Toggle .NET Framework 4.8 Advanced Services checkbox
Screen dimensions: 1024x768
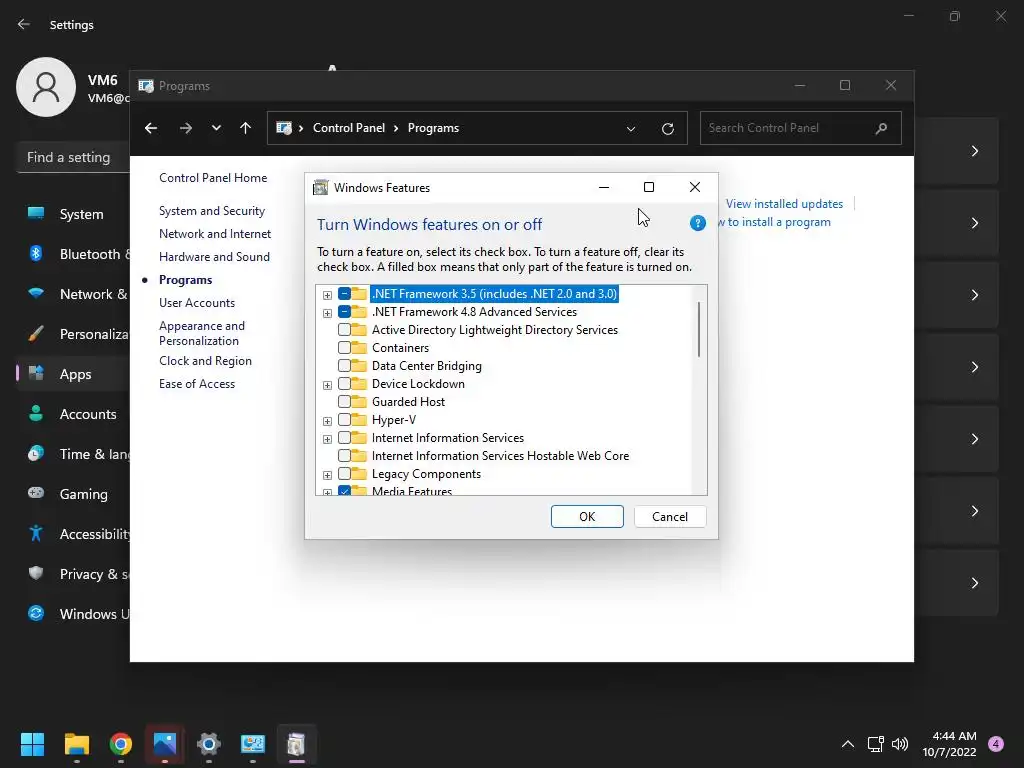coord(344,312)
